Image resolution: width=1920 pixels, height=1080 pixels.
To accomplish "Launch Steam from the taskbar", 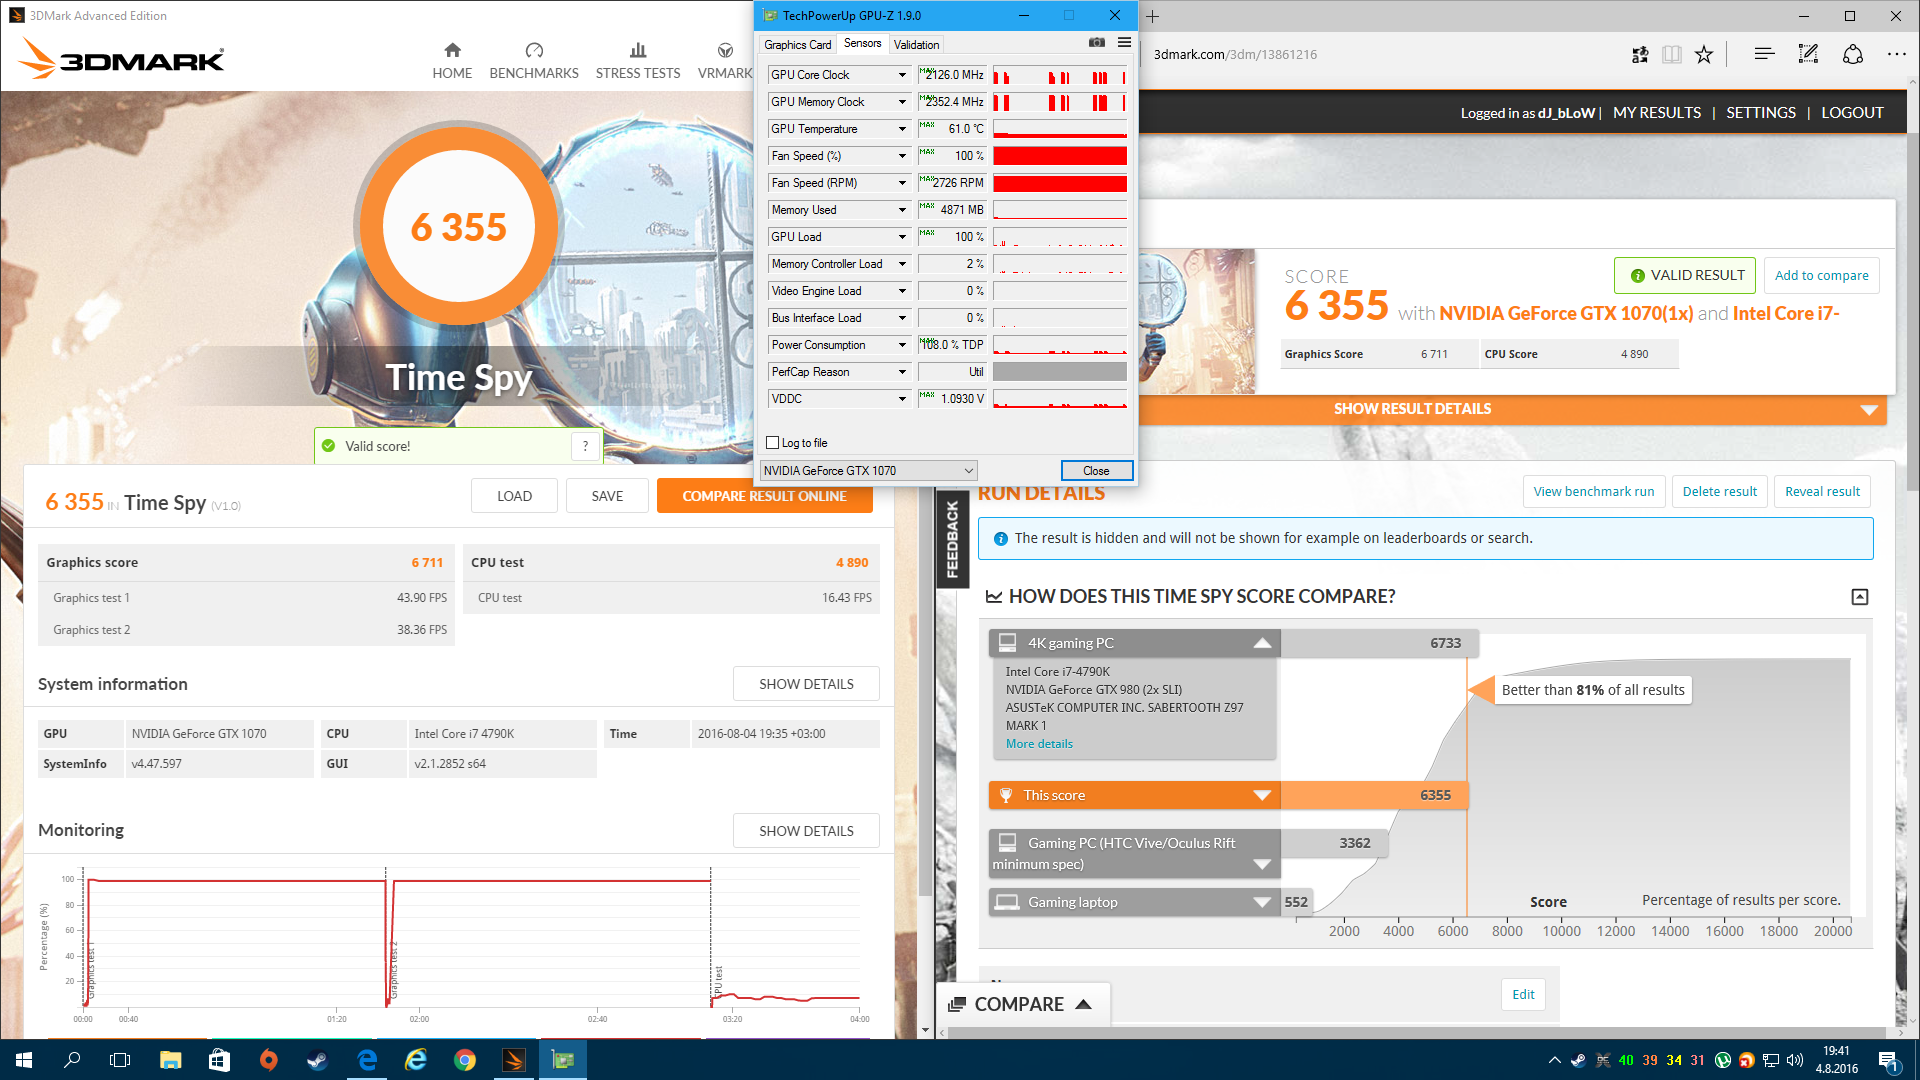I will [x=317, y=1060].
